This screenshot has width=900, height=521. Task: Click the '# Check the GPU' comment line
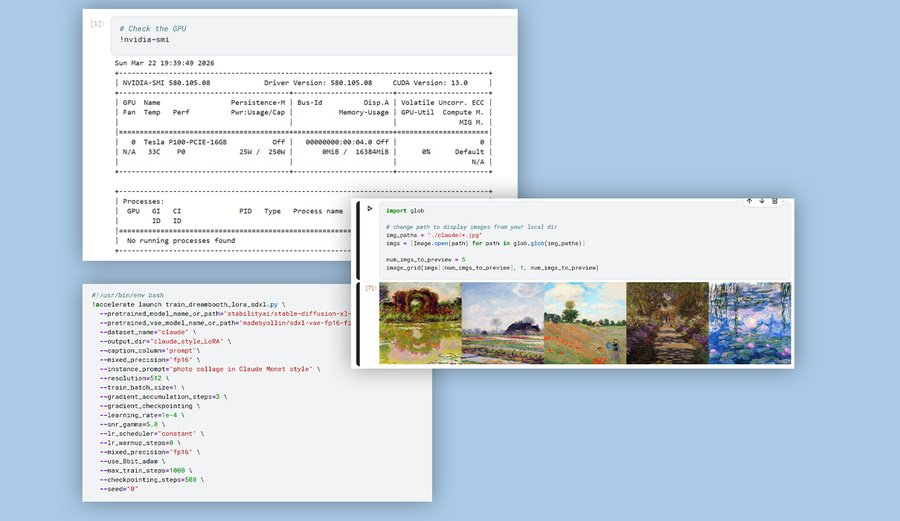[153, 28]
